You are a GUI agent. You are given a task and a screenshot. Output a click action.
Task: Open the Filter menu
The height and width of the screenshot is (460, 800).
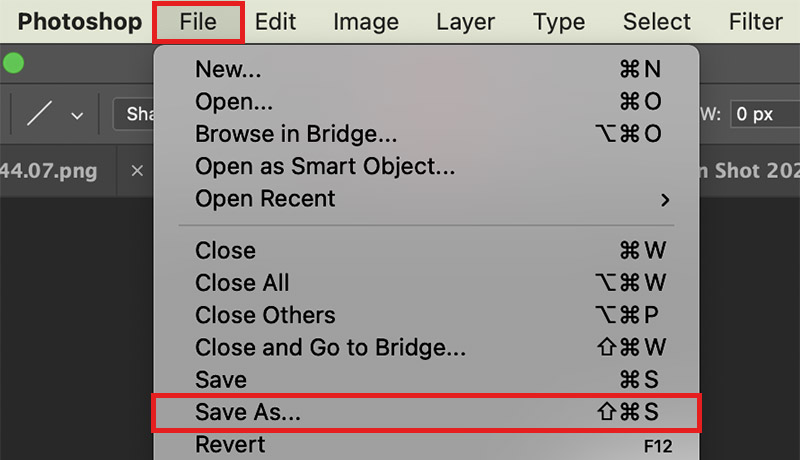(756, 22)
